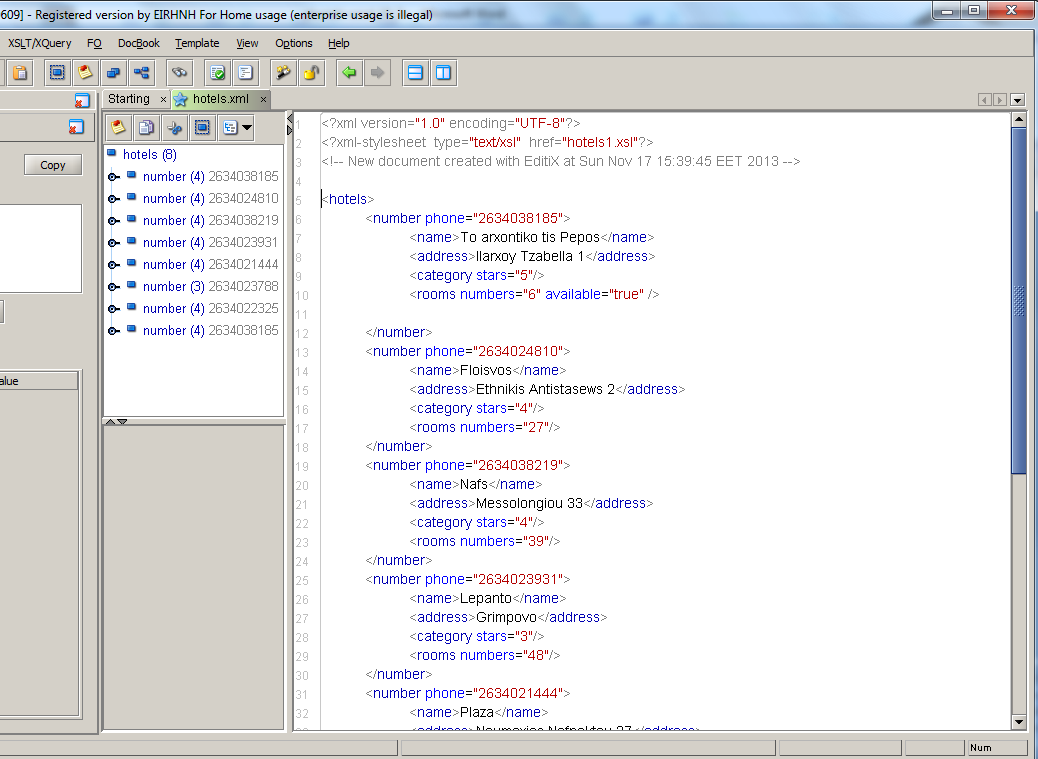The image size is (1038, 759).
Task: Click the gray forward arrow icon
Action: (x=377, y=73)
